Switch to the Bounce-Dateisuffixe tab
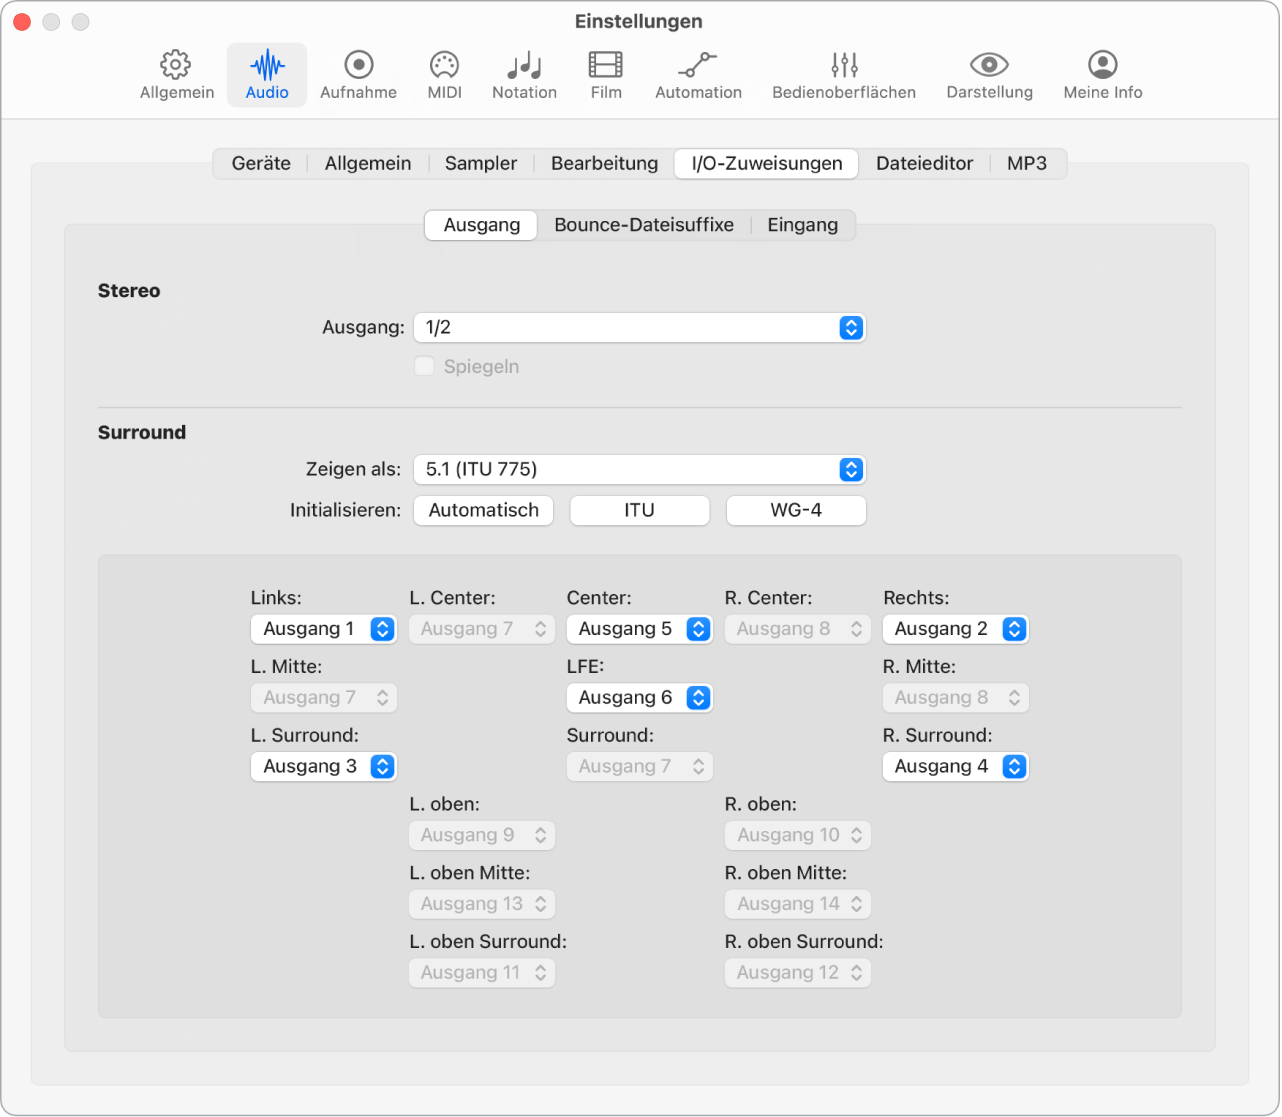Screen dimensions: 1282x1117 644,226
